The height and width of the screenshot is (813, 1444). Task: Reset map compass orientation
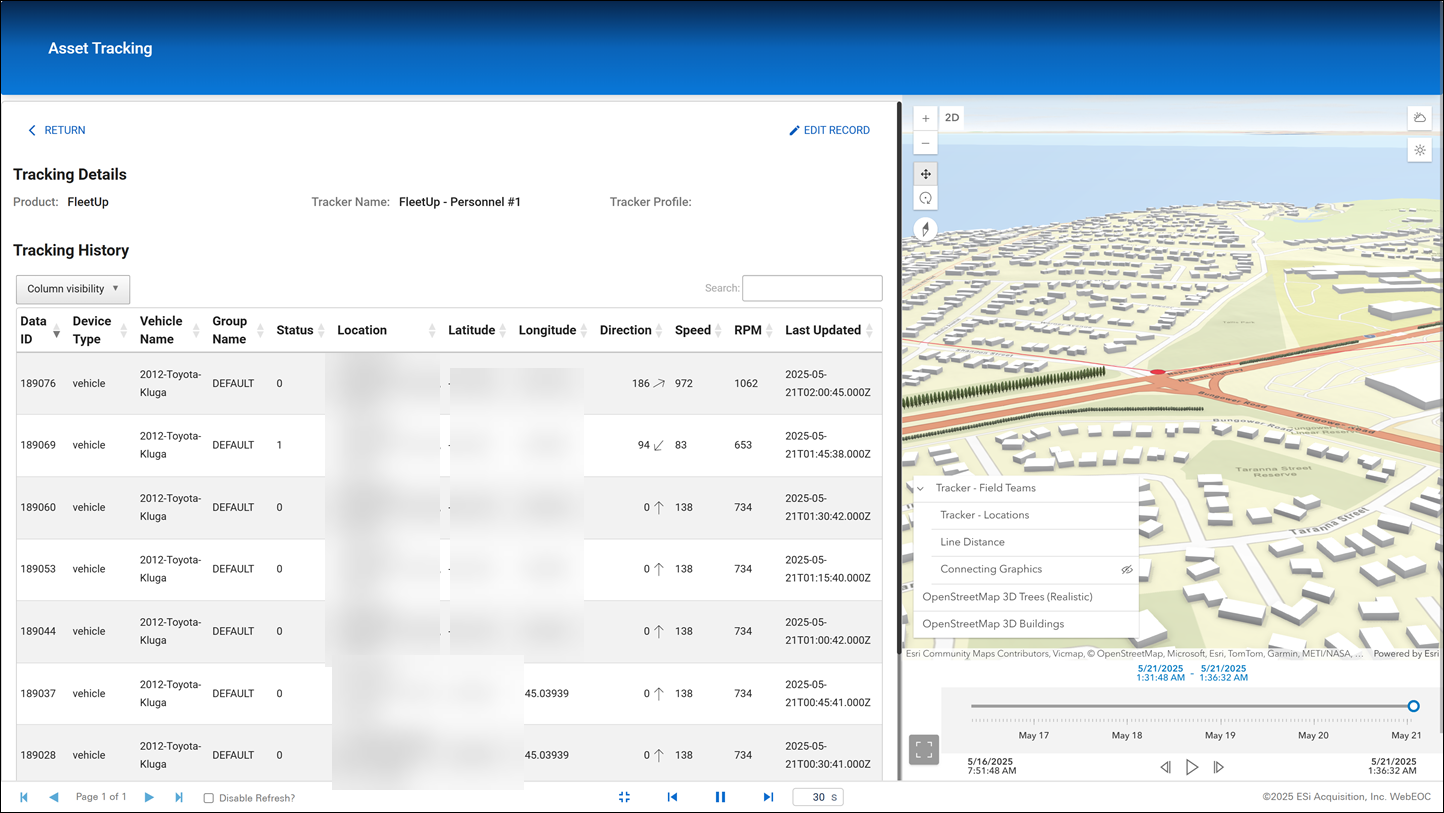click(x=925, y=229)
